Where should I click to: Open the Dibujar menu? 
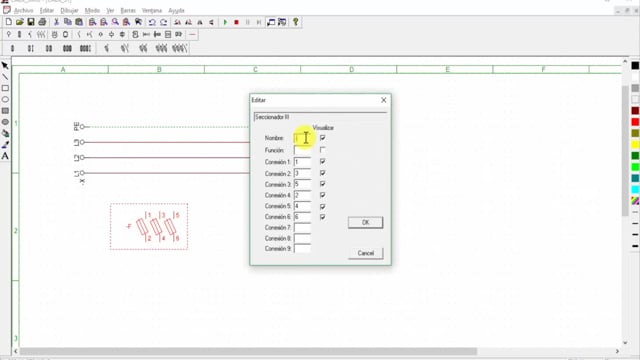click(69, 10)
